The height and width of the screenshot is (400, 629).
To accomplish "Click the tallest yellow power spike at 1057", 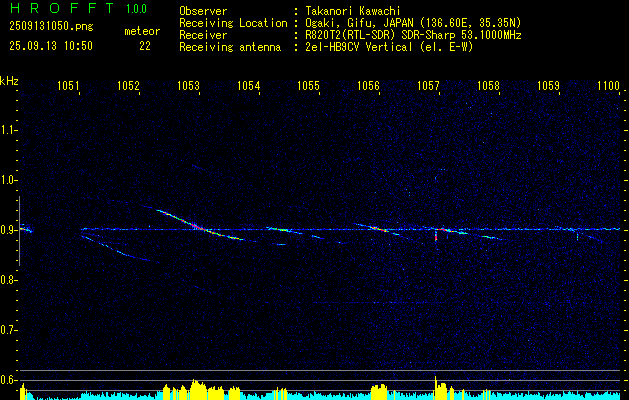I will pyautogui.click(x=435, y=388).
